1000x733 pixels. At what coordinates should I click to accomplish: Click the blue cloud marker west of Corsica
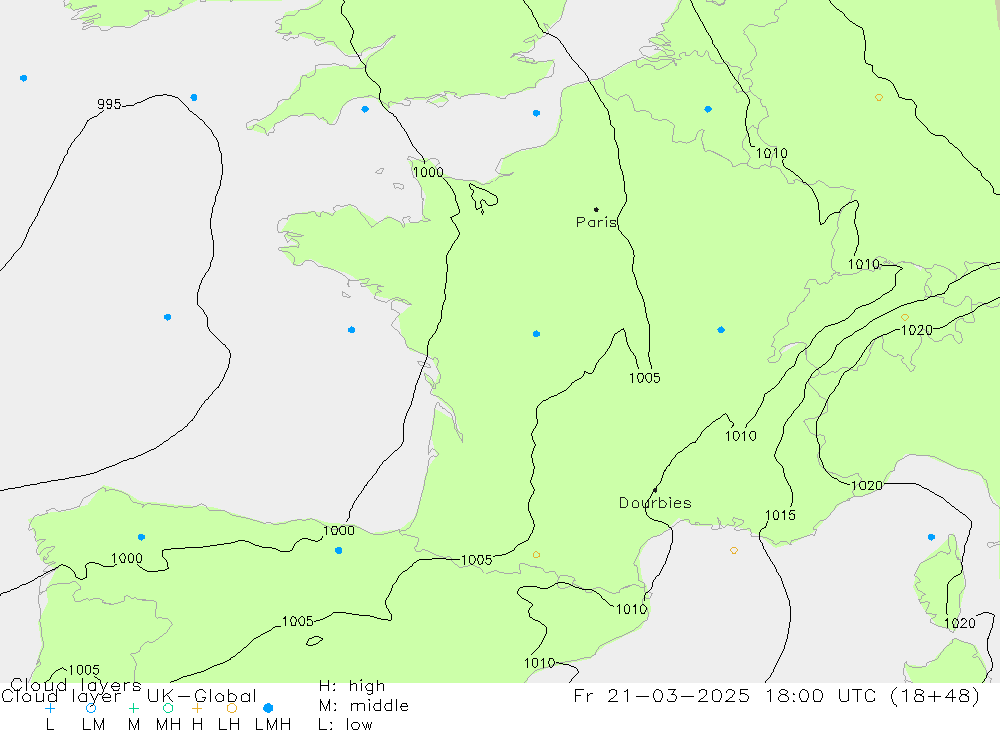coord(931,537)
